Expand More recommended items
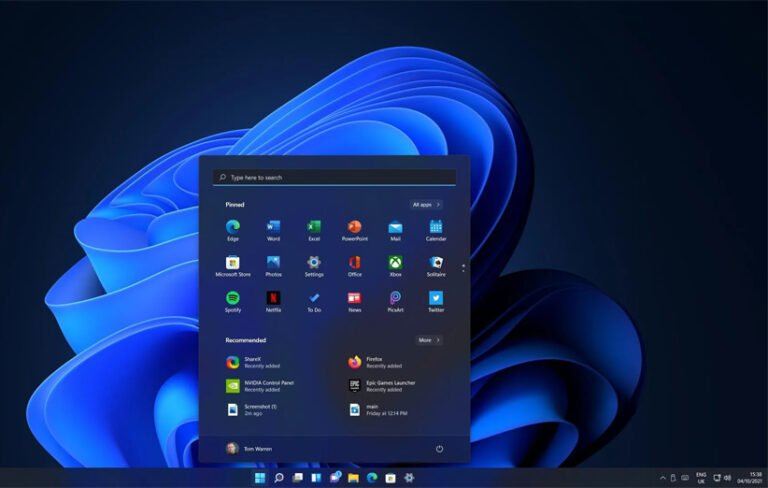 coord(429,340)
